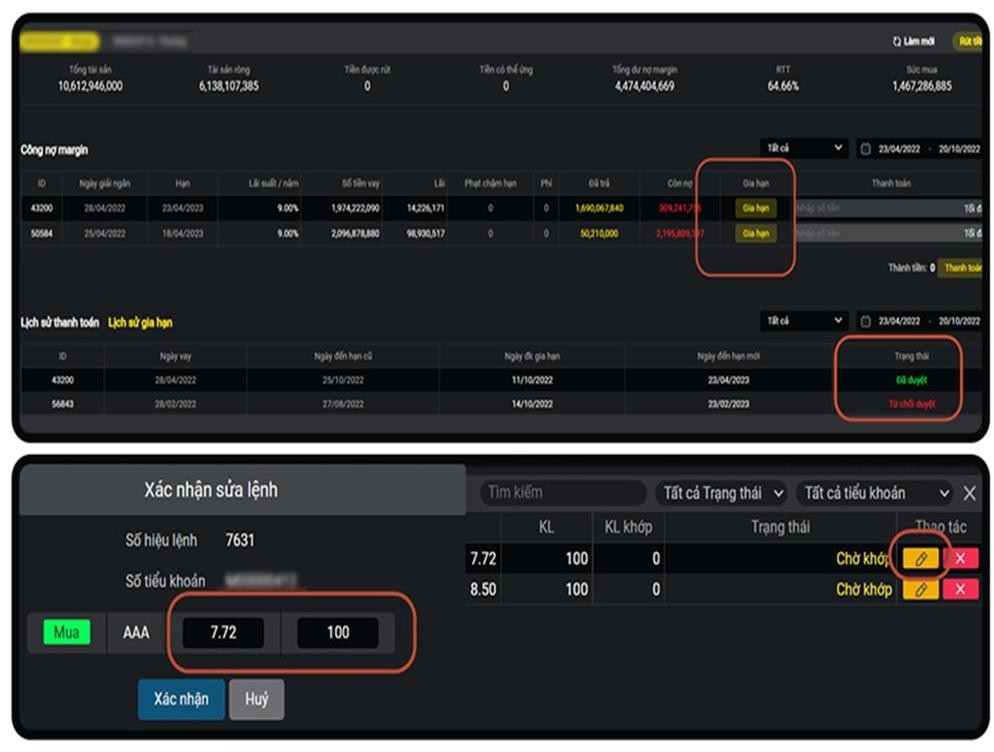Image resolution: width=994 pixels, height=752 pixels.
Task: Click the Tìm kiếm search field
Action: coord(562,493)
